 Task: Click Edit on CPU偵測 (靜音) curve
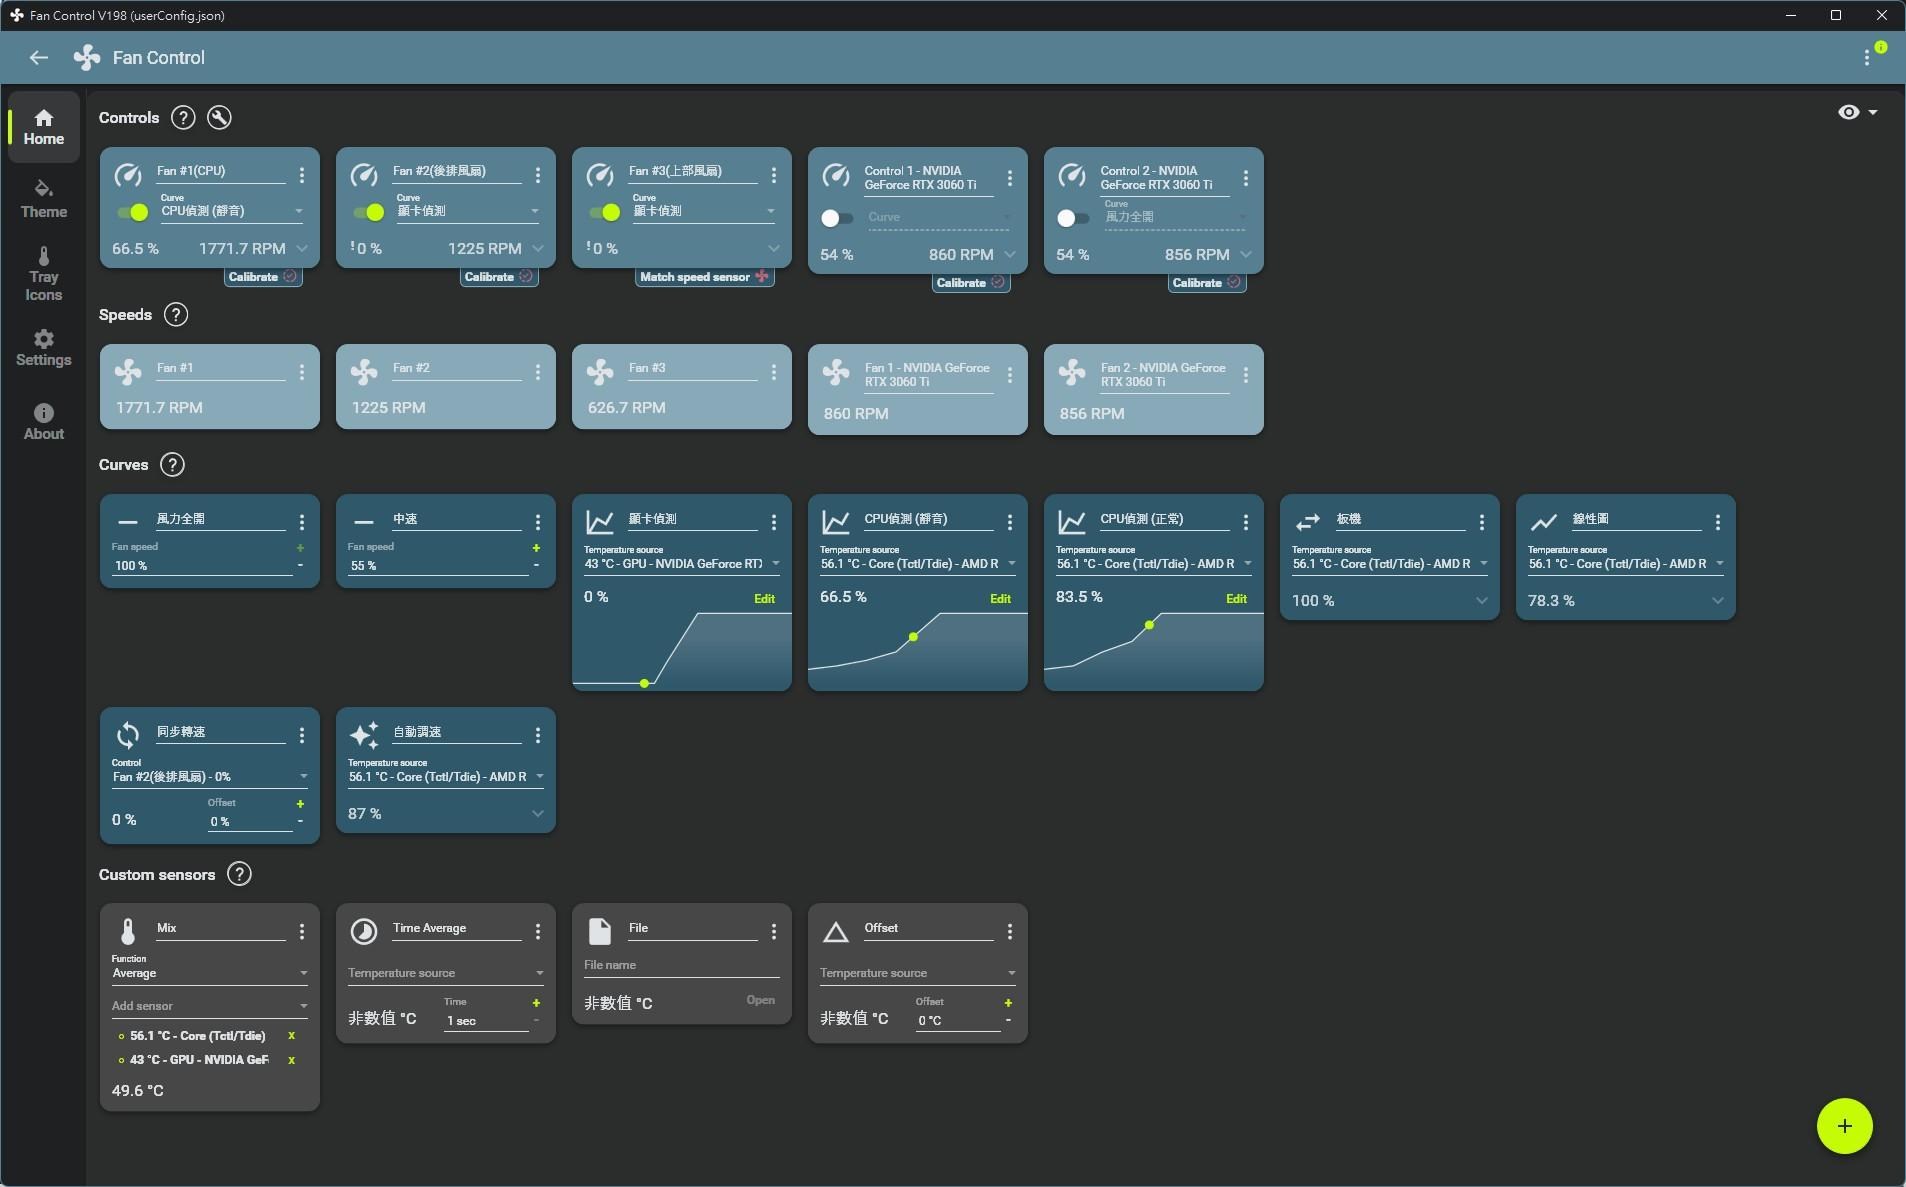point(1000,599)
